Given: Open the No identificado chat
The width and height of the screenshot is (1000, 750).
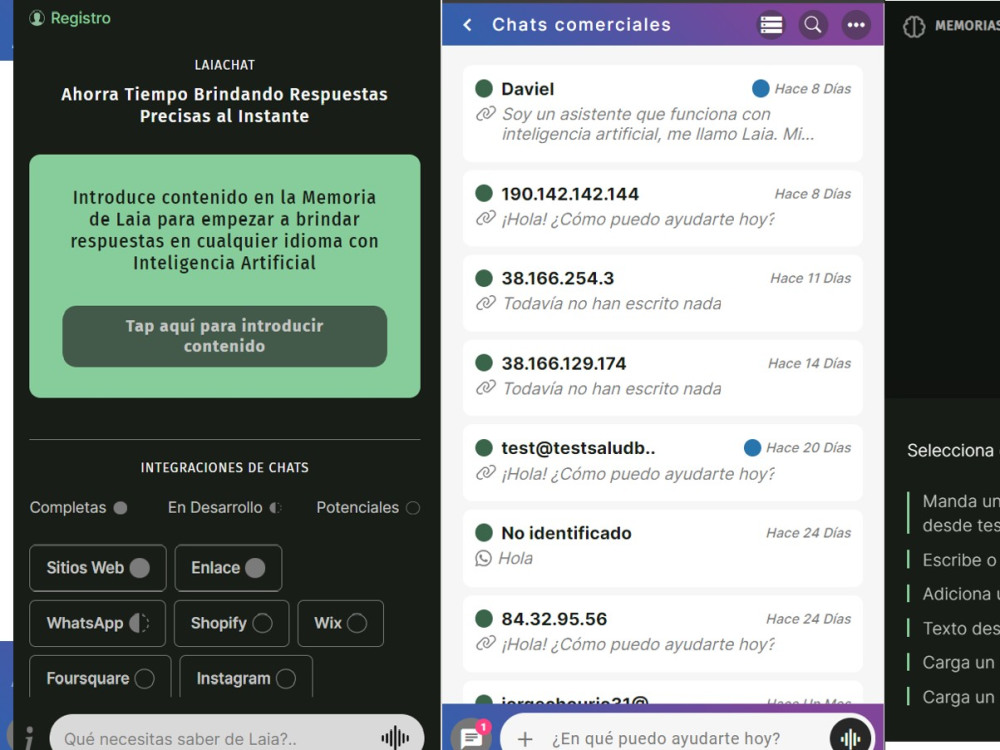Looking at the screenshot, I should tap(663, 548).
